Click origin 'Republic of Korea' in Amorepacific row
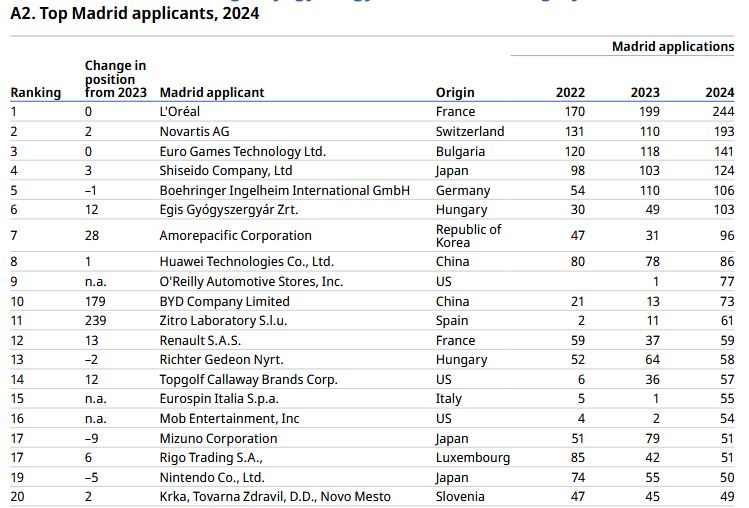 click(468, 236)
